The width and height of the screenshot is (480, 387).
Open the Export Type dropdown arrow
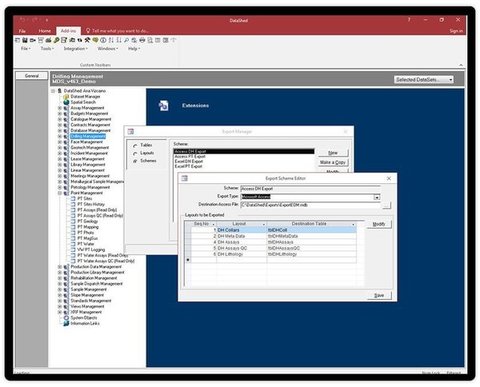[377, 197]
